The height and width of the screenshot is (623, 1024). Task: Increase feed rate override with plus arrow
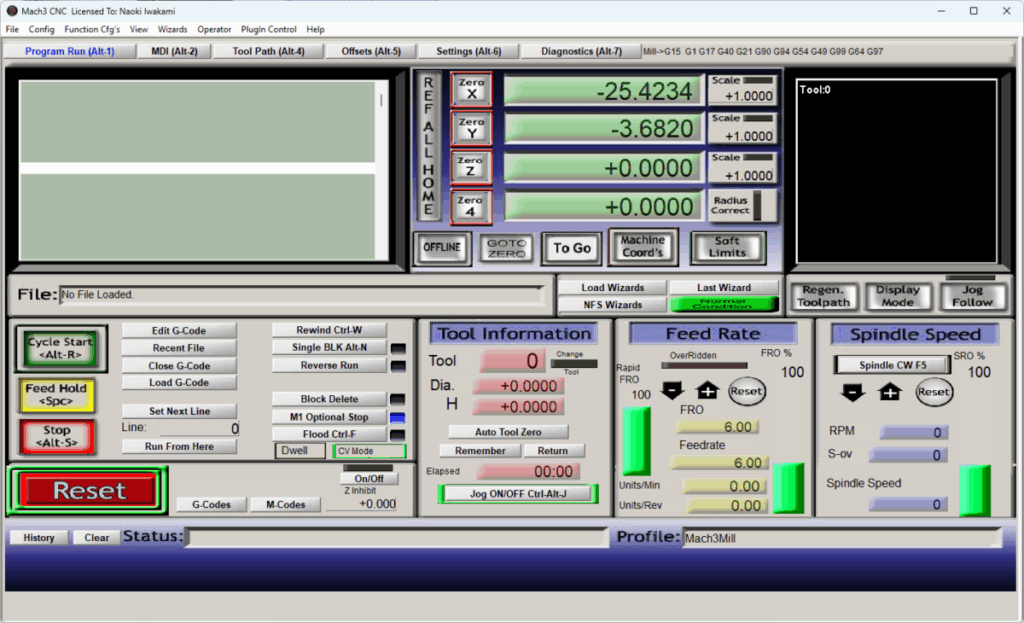pyautogui.click(x=707, y=391)
